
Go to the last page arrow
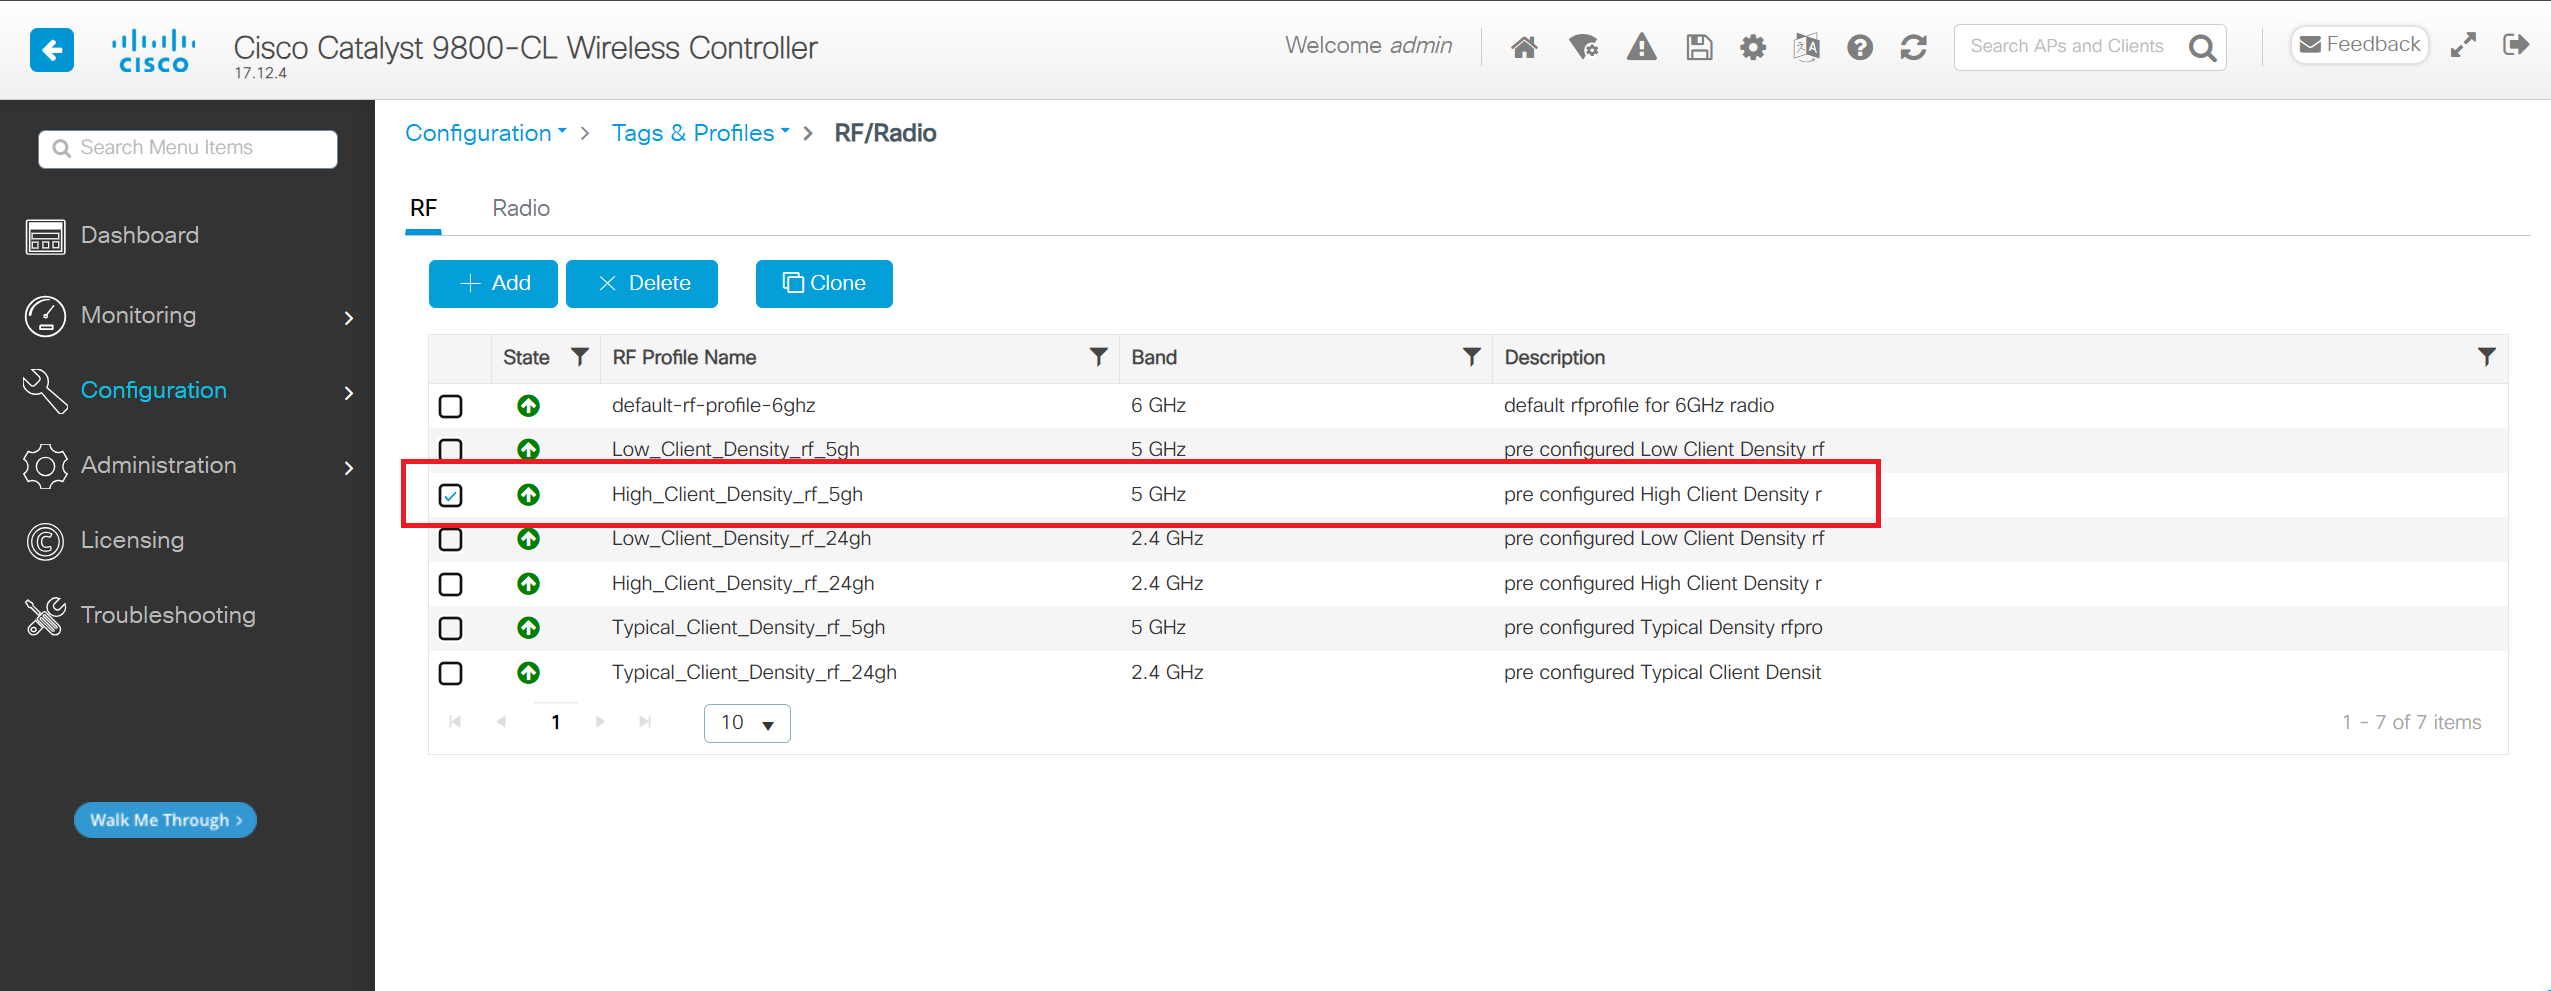(x=645, y=722)
